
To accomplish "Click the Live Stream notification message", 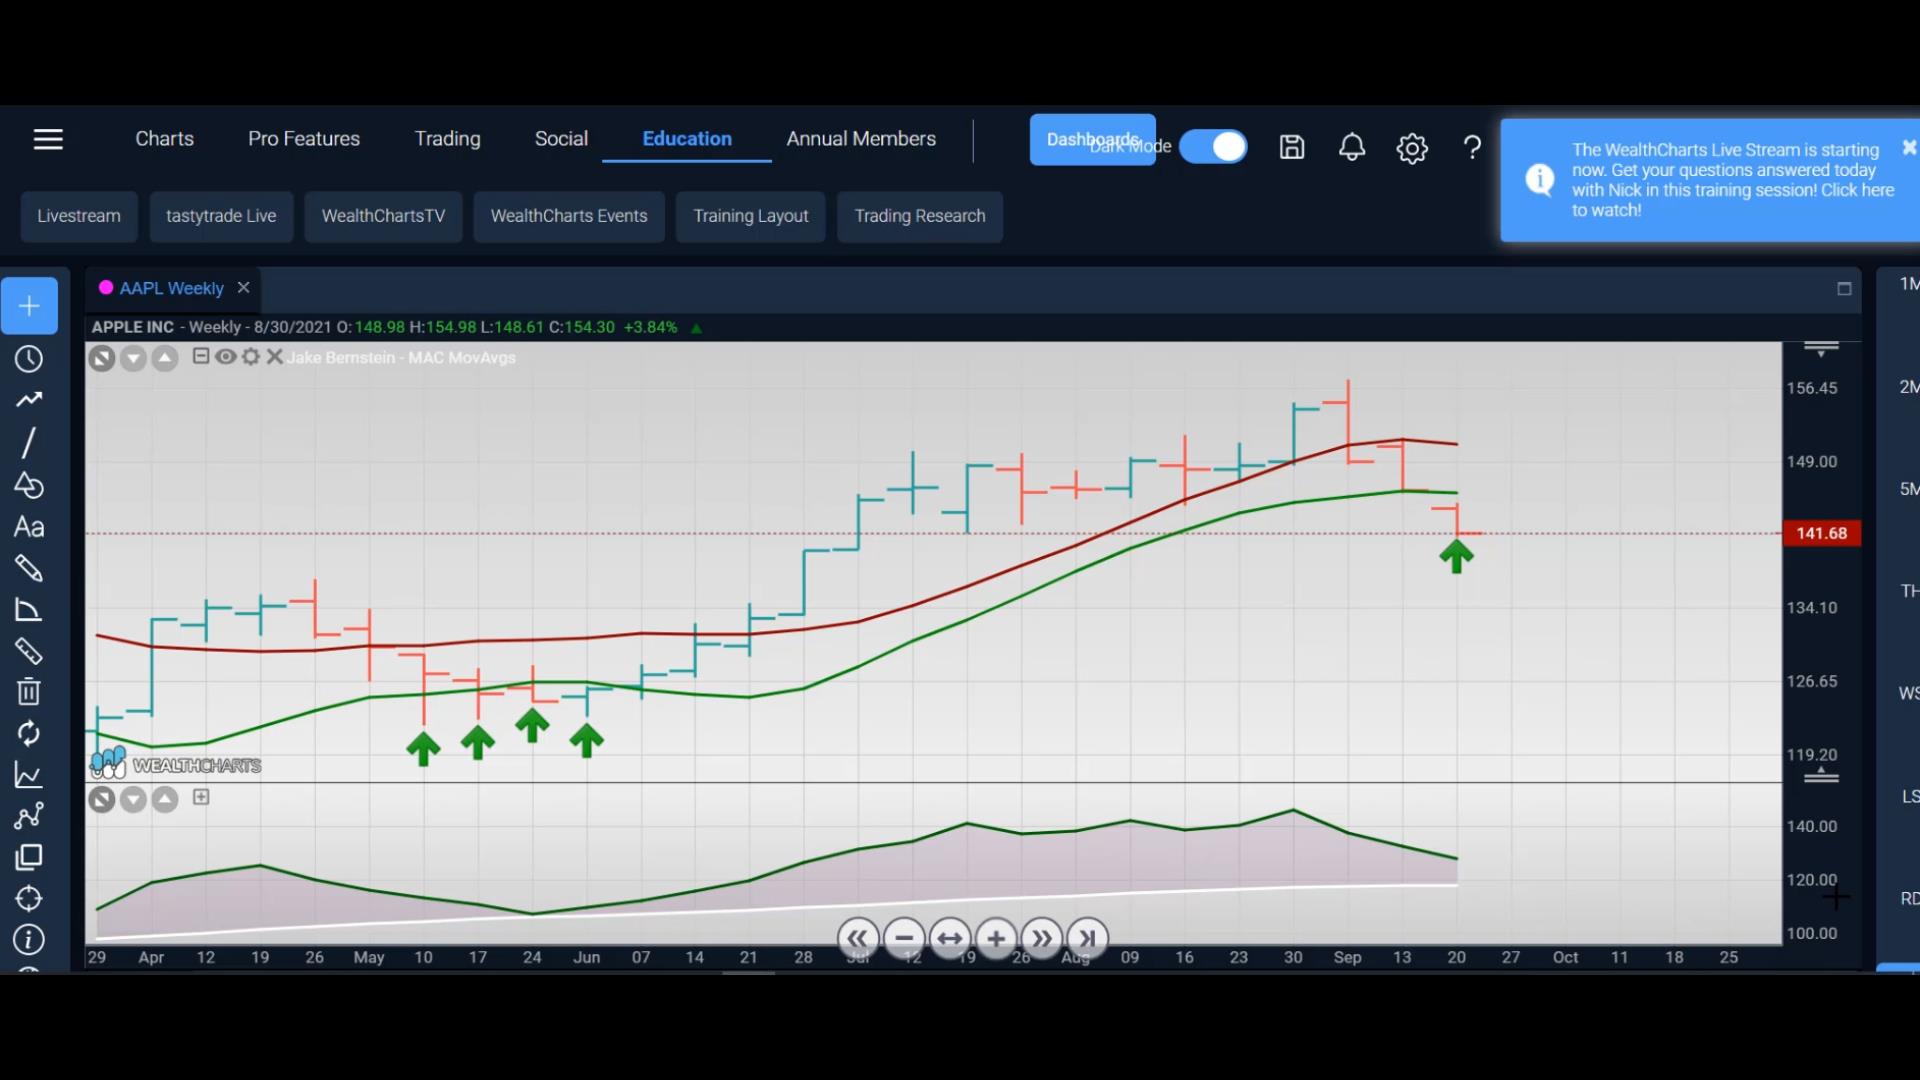I will [1732, 180].
